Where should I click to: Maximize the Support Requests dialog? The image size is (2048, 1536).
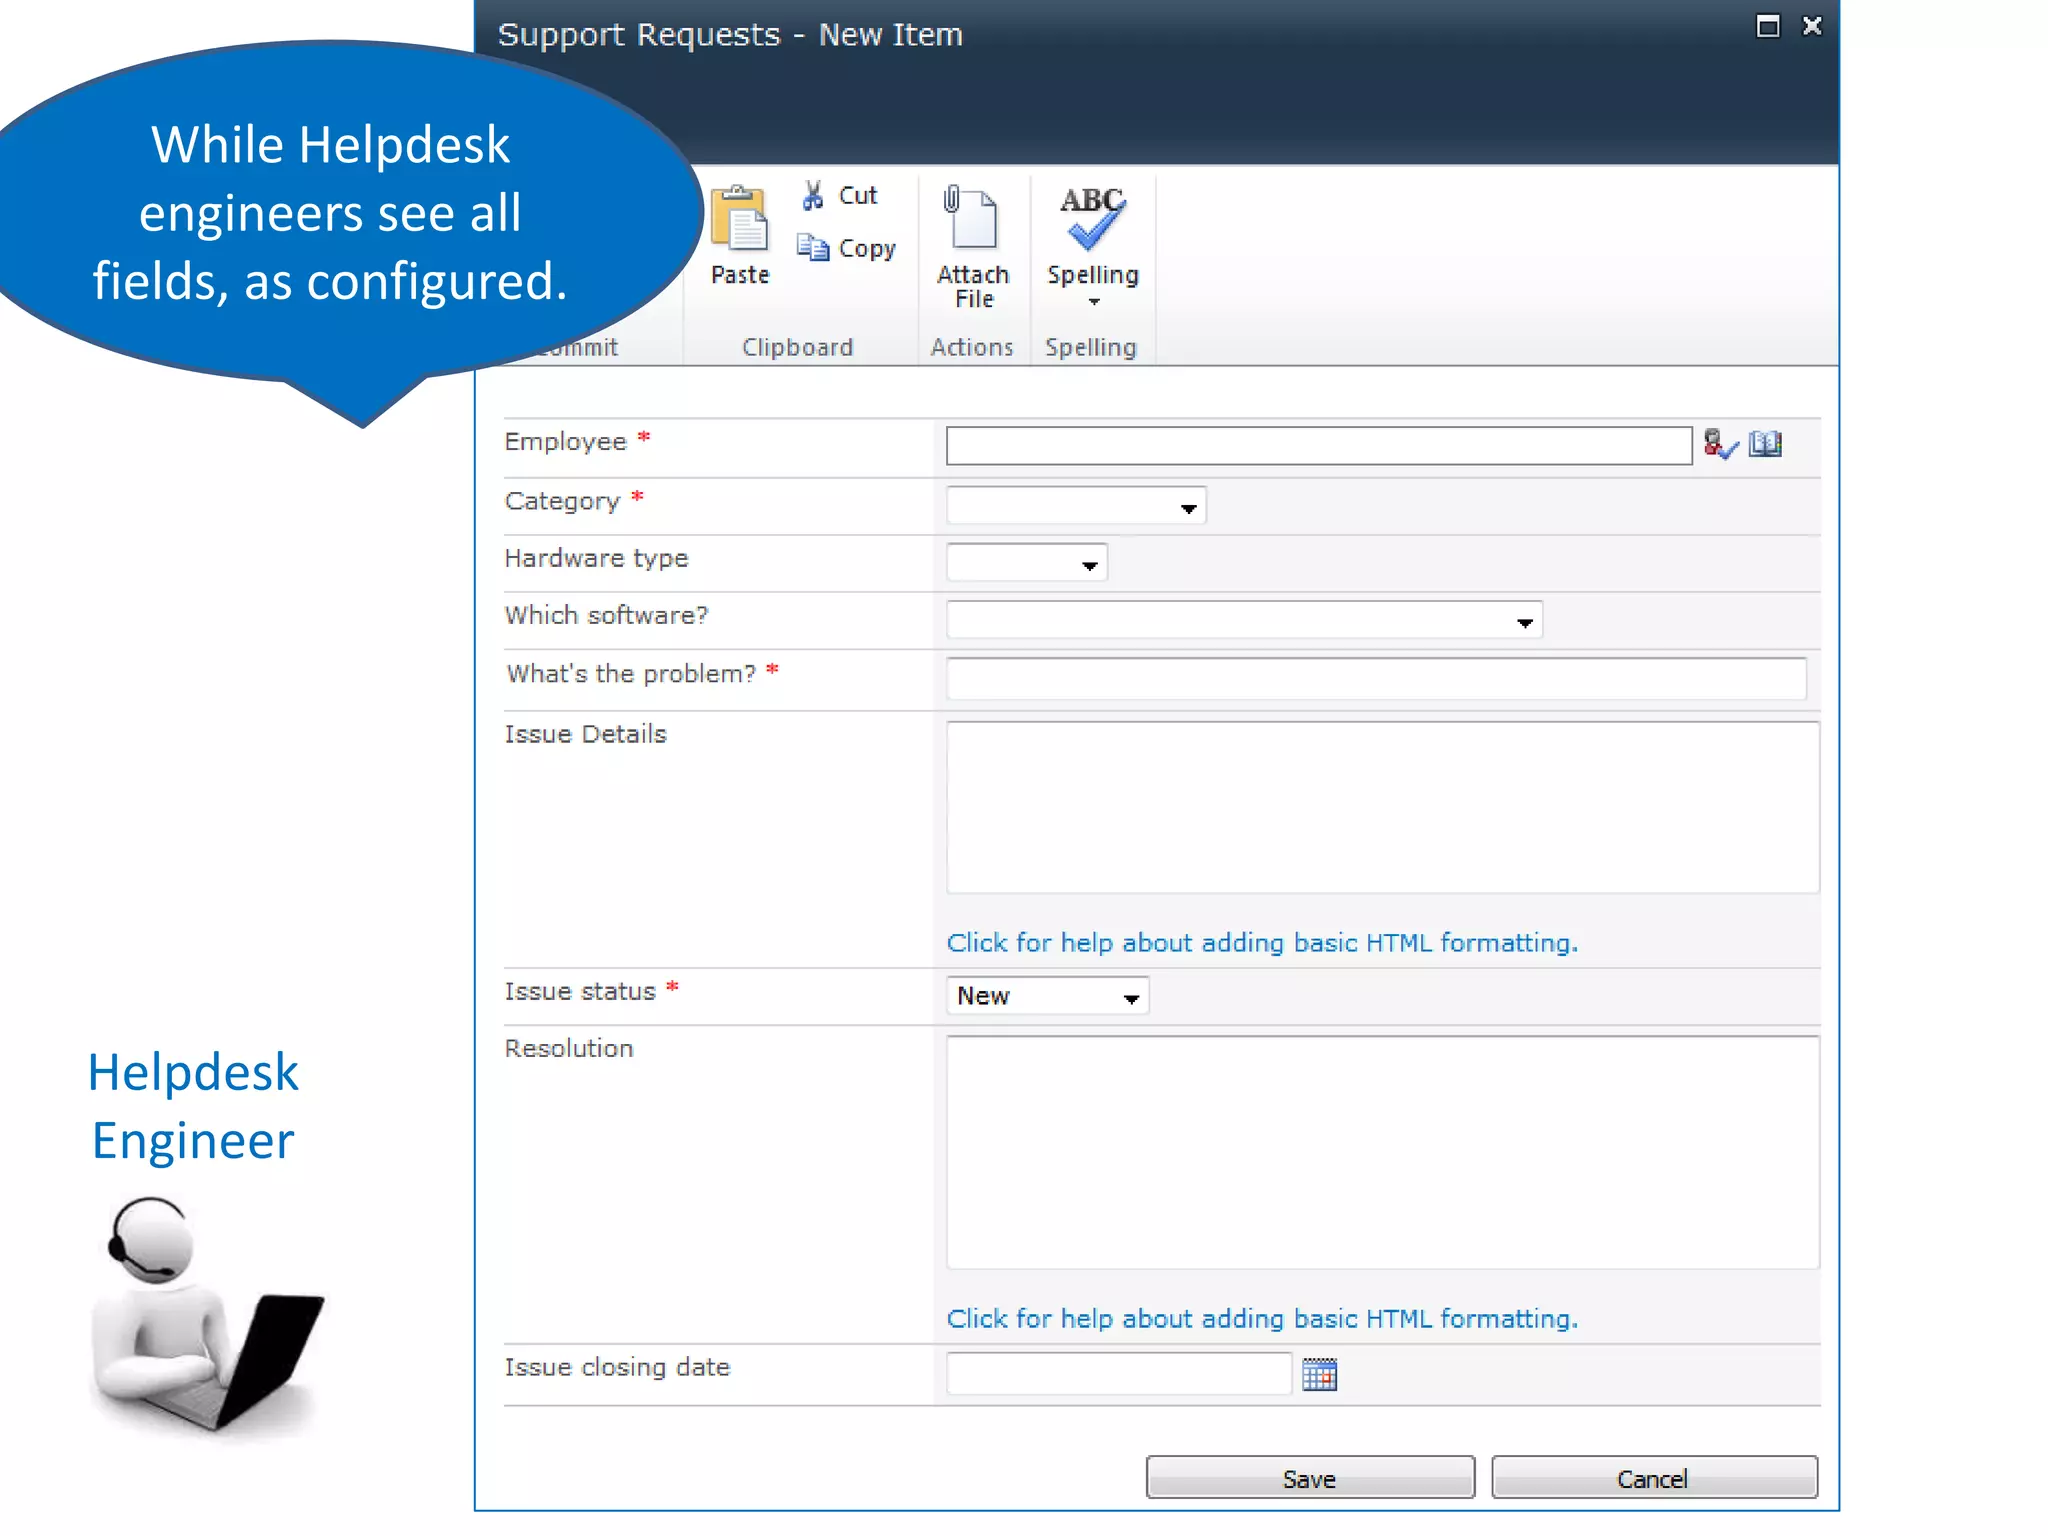coord(1768,26)
